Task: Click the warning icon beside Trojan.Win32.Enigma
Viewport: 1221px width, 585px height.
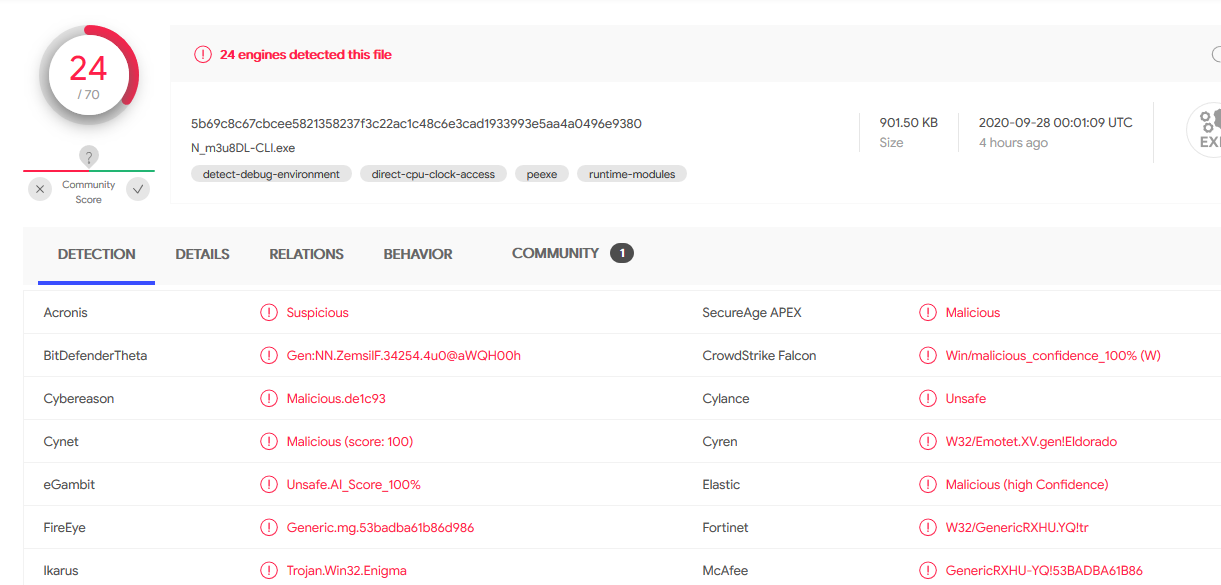Action: (269, 571)
